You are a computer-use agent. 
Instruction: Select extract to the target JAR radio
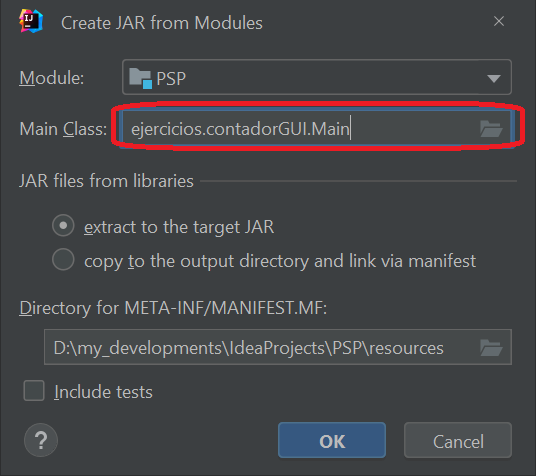(x=63, y=226)
